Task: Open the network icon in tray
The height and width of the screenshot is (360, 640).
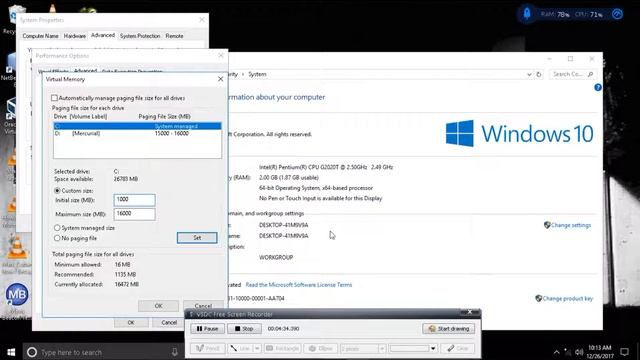Action: [567, 352]
